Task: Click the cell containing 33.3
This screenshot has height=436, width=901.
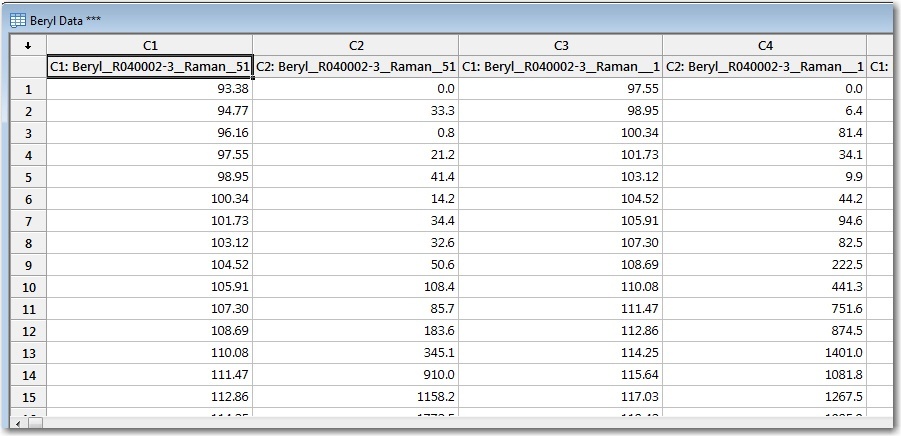Action: (x=355, y=111)
